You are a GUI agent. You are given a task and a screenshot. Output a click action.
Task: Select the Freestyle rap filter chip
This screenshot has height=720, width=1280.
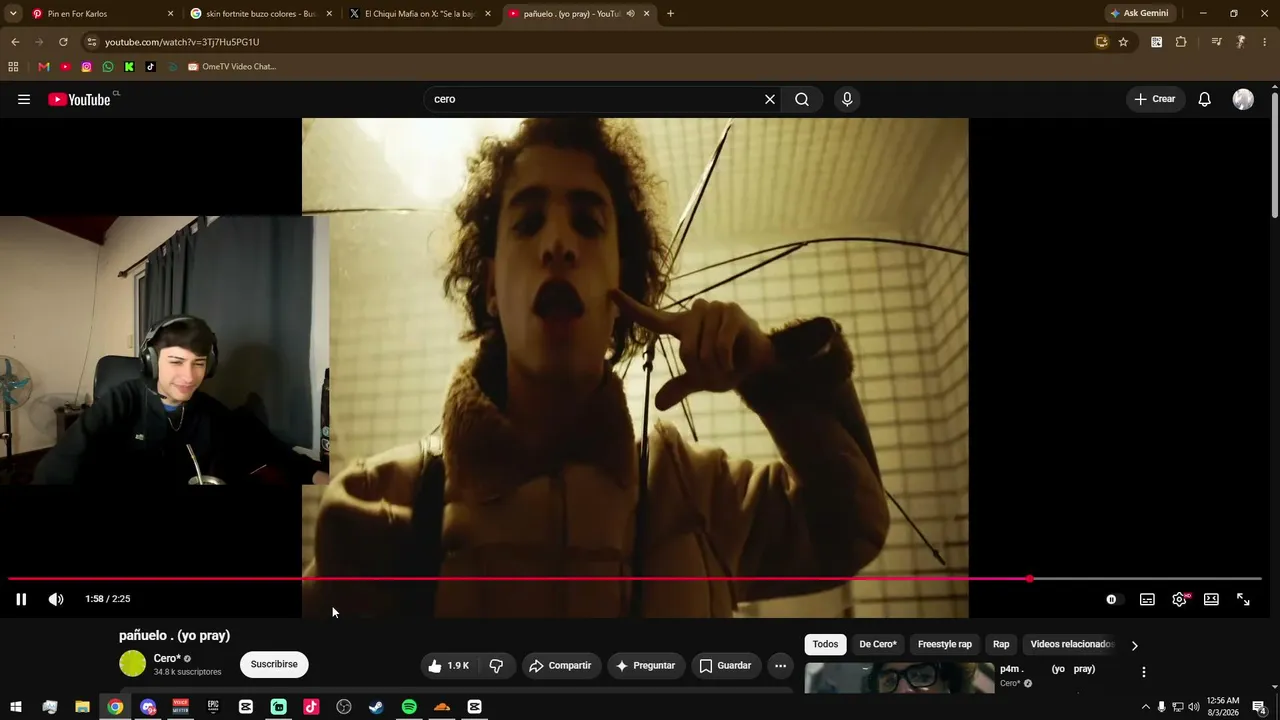click(945, 644)
